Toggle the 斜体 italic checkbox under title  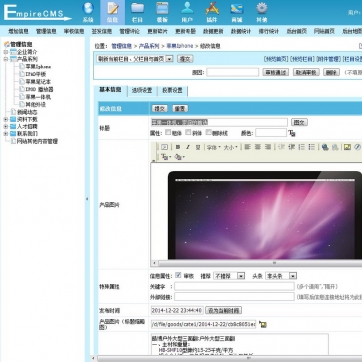(x=188, y=132)
